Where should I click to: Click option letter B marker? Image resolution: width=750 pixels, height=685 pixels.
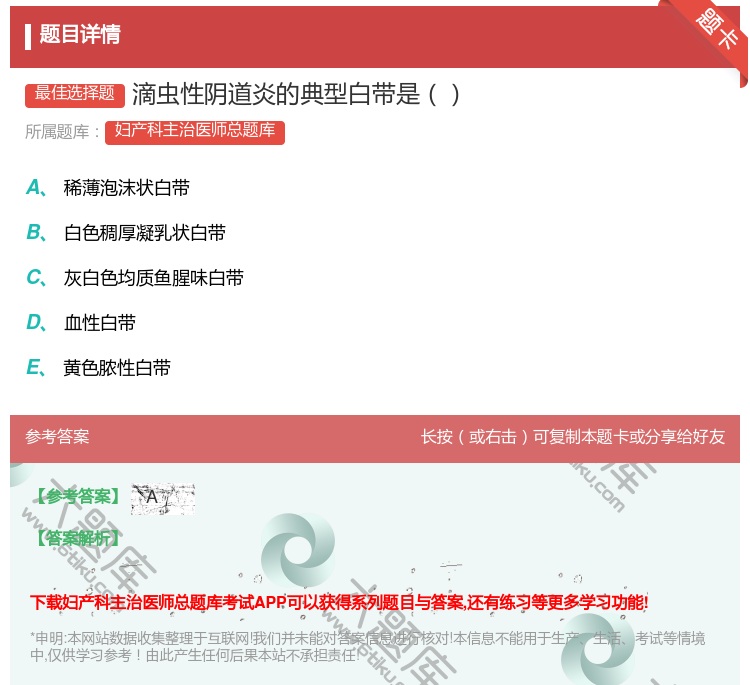34,233
